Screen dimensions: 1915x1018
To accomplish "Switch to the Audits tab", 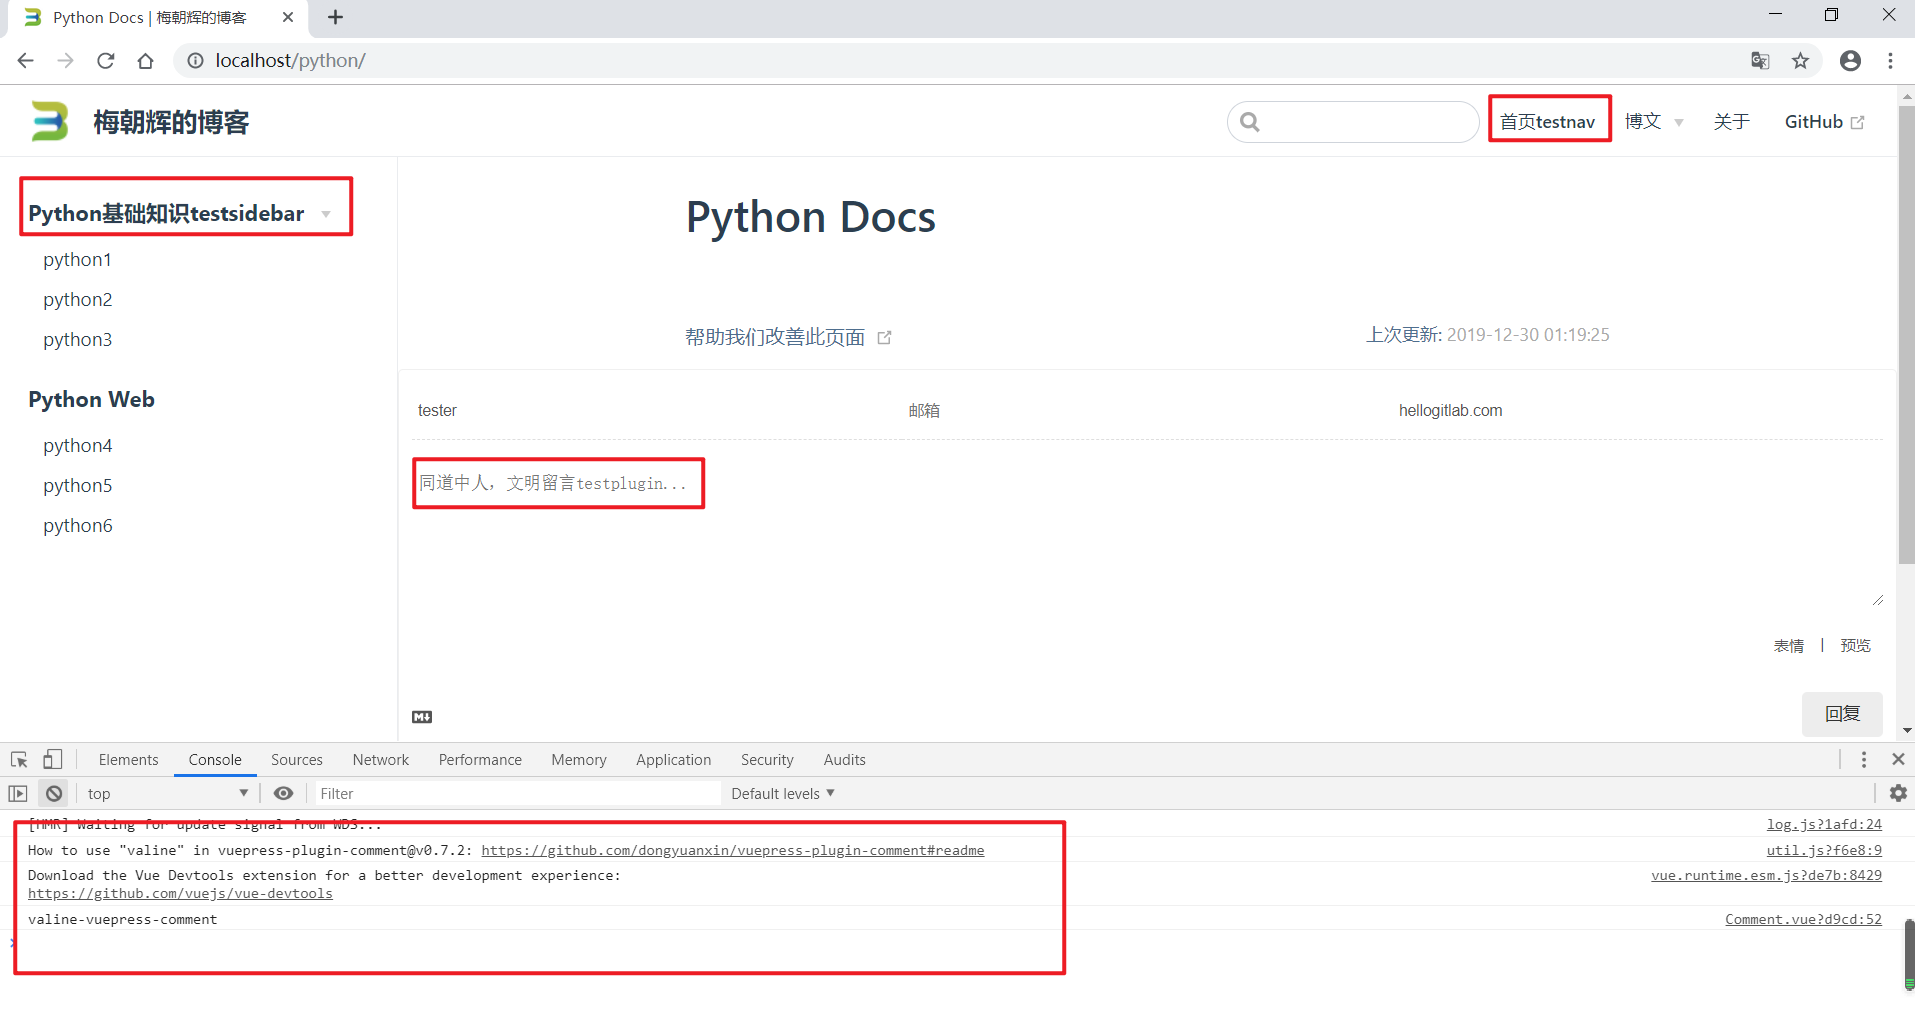I will pyautogui.click(x=845, y=760).
